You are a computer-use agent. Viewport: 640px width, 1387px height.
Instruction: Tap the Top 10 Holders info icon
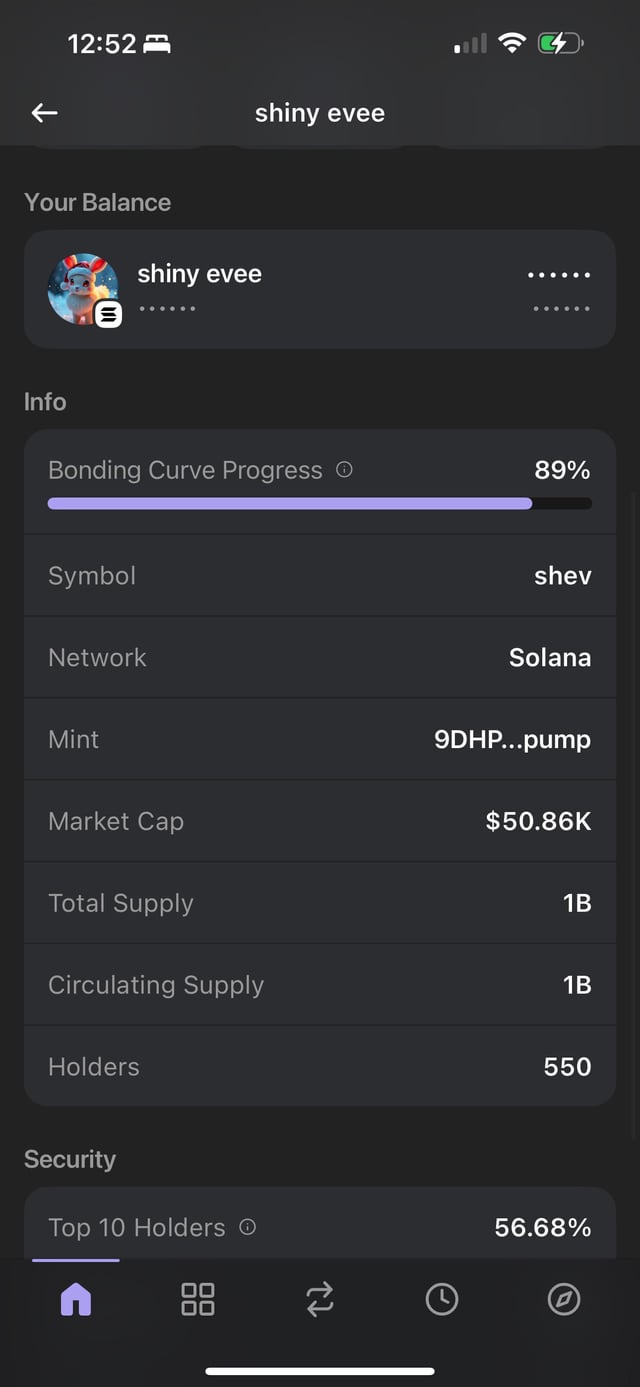click(248, 1227)
